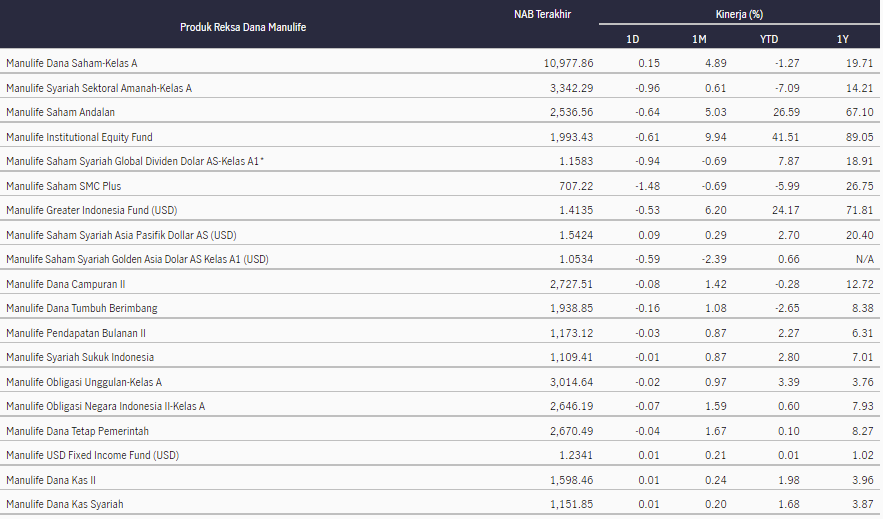This screenshot has height=519, width=883.
Task: Open Manulife Obligasi Unggulan-Kelas A fund
Action: [83, 382]
